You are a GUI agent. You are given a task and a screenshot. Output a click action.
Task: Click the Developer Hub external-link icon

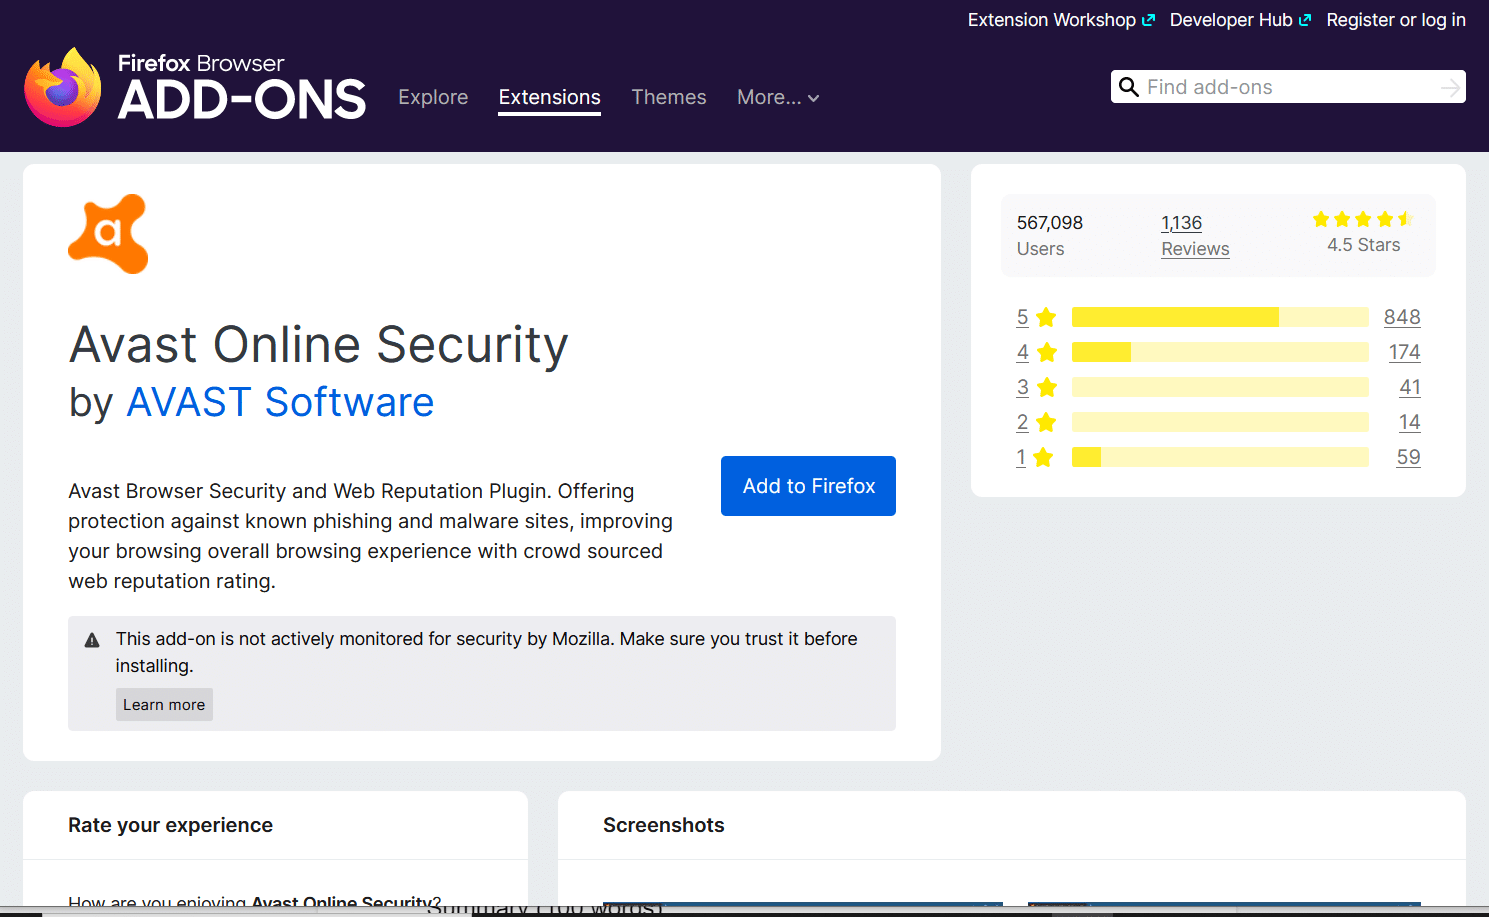[x=1306, y=18]
